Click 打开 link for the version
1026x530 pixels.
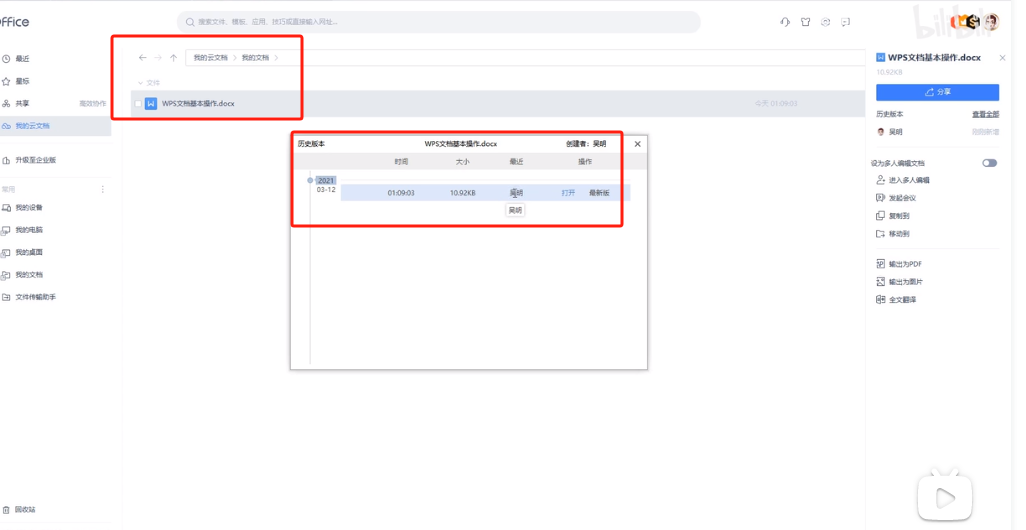click(x=569, y=193)
